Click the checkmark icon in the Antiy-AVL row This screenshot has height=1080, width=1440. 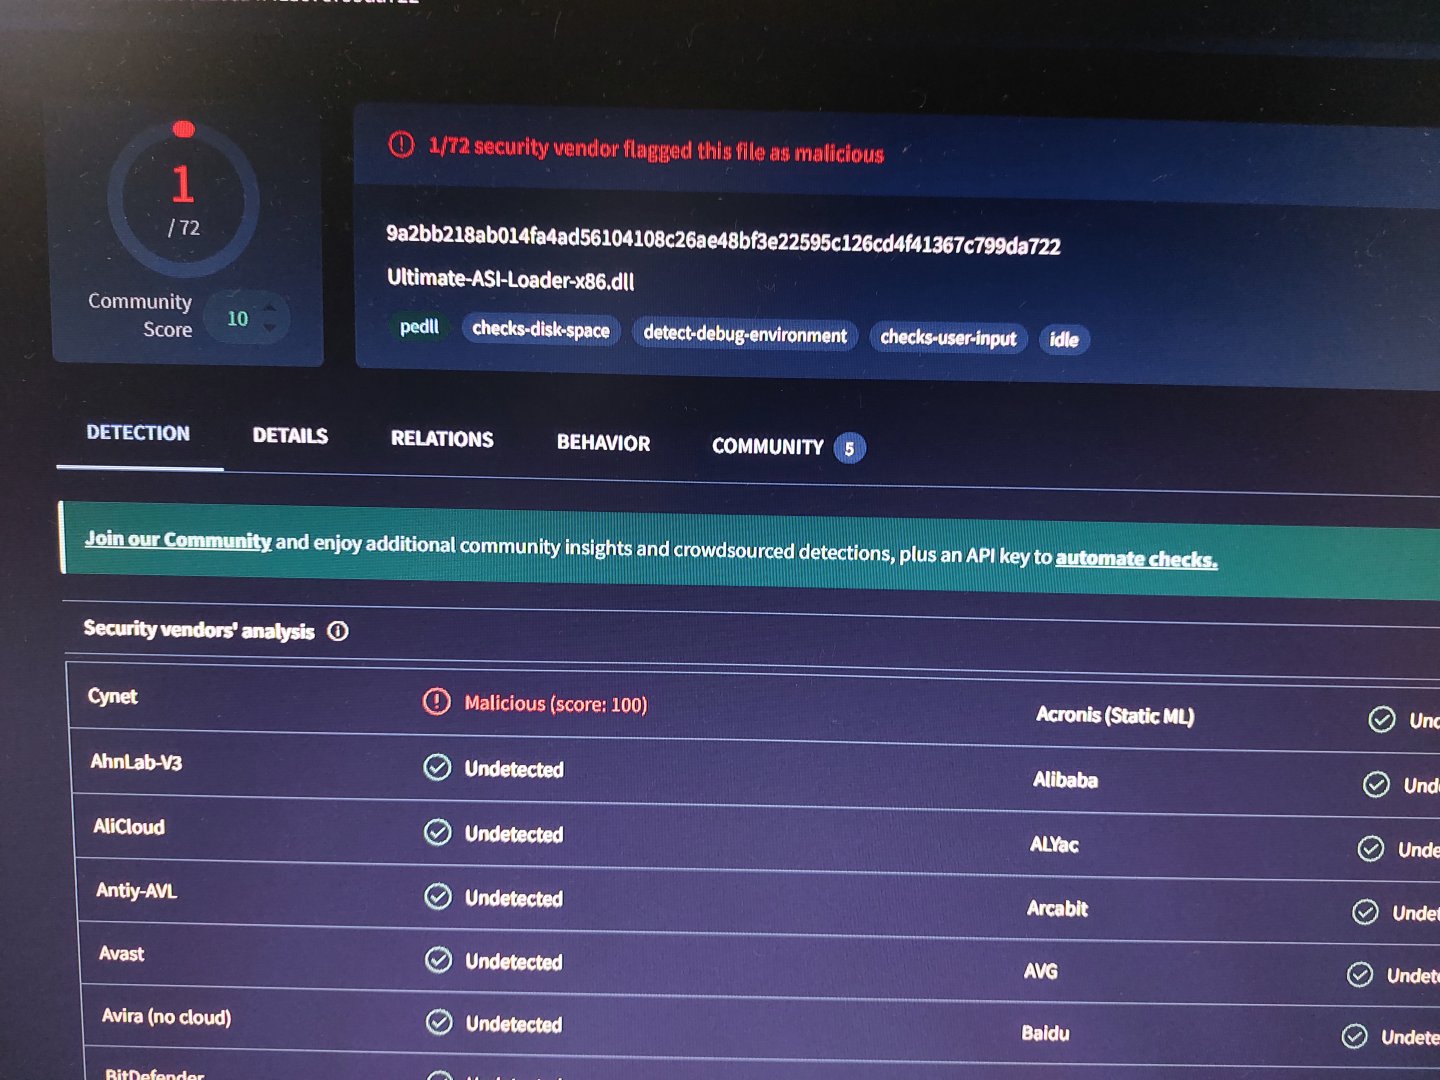click(x=438, y=896)
